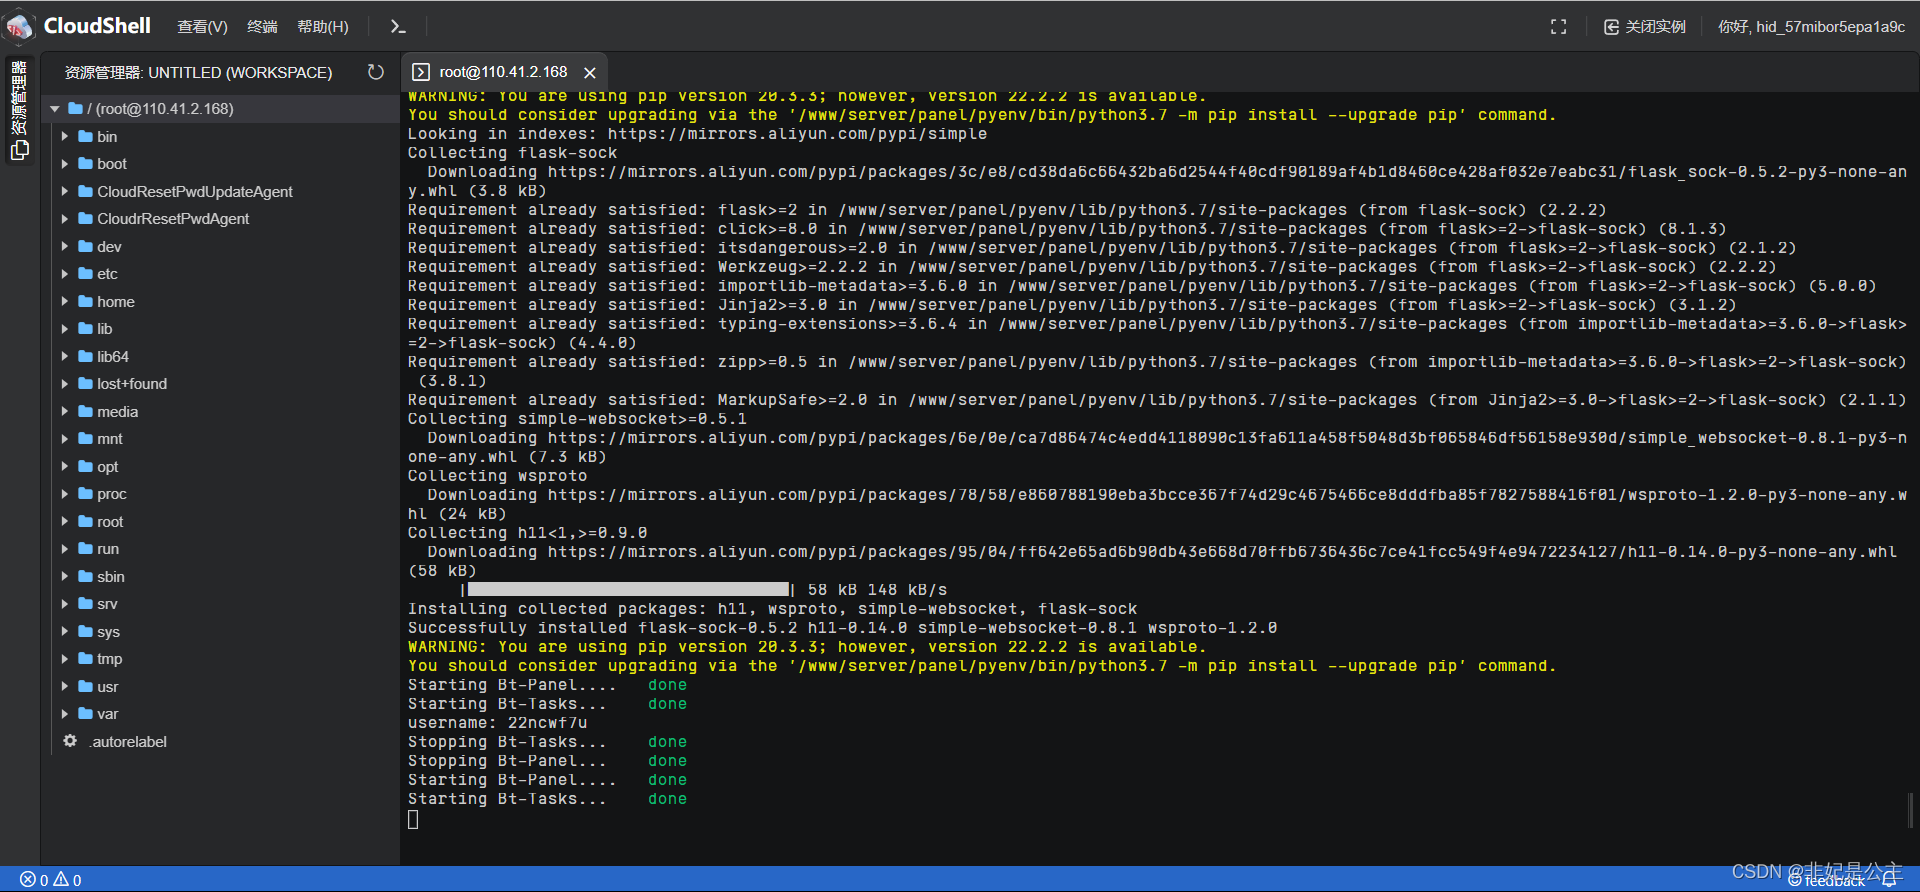Click the feedback link in status bar

tap(1827, 880)
